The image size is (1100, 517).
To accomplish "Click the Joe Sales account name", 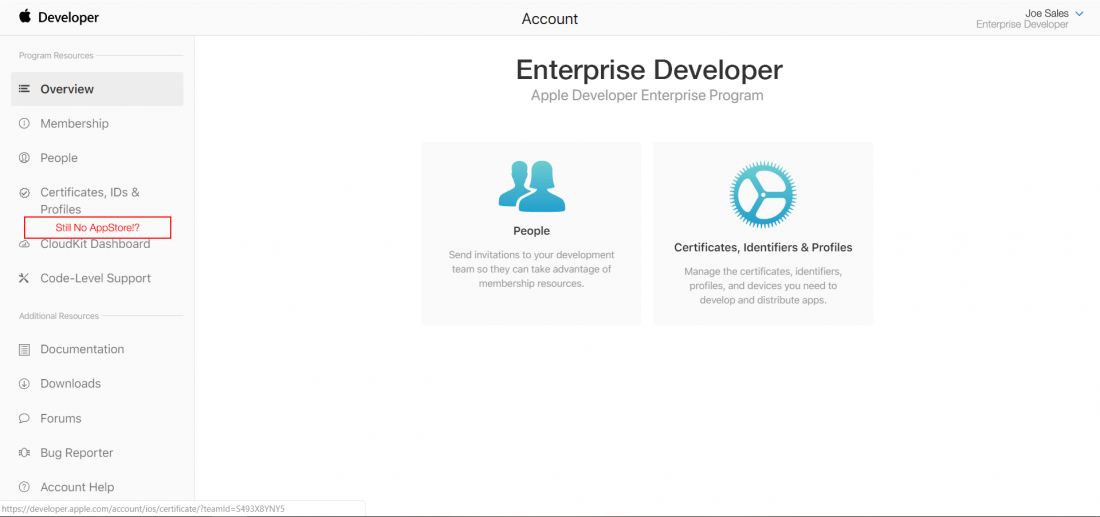I will pos(1047,13).
